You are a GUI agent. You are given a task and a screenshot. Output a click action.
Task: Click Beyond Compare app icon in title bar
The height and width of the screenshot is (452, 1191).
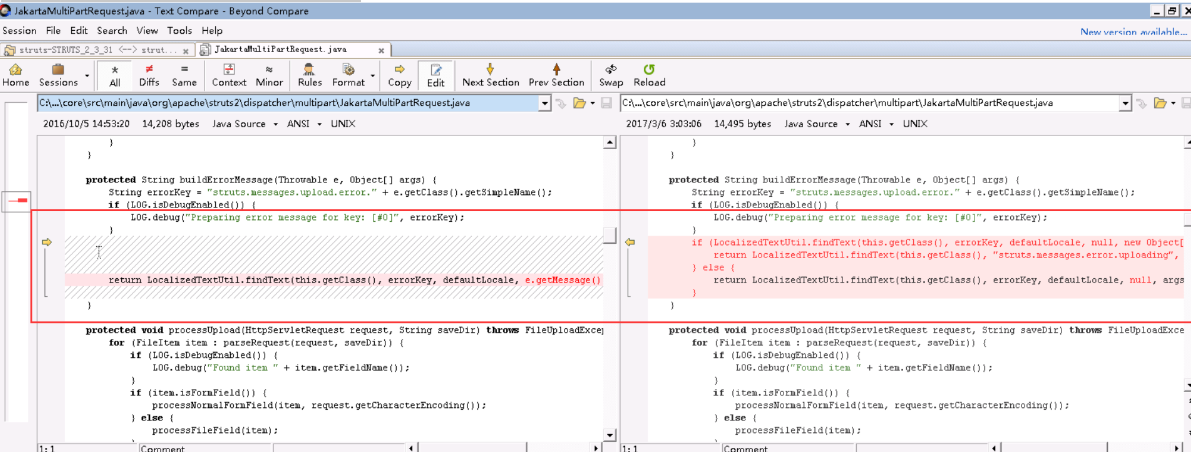click(x=7, y=9)
